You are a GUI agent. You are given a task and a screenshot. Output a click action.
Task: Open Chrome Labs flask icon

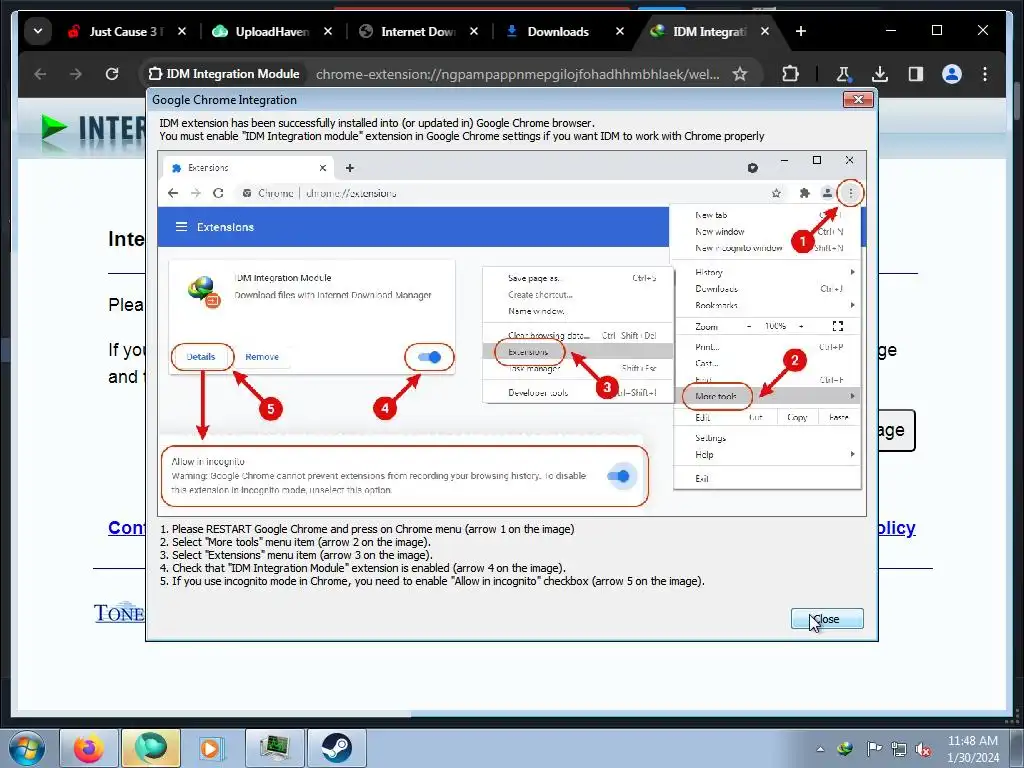pos(844,74)
